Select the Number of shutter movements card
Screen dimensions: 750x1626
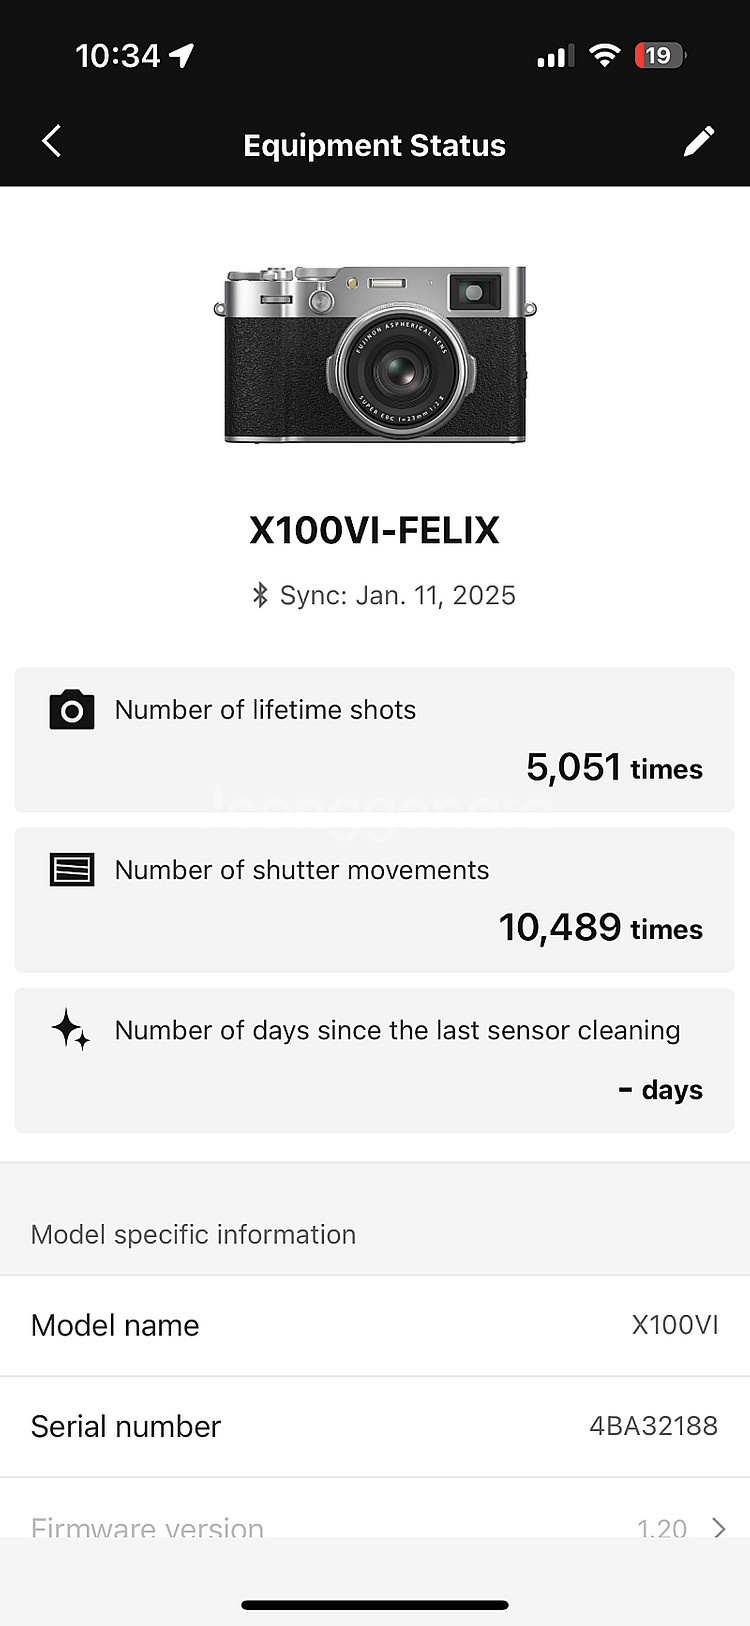374,900
